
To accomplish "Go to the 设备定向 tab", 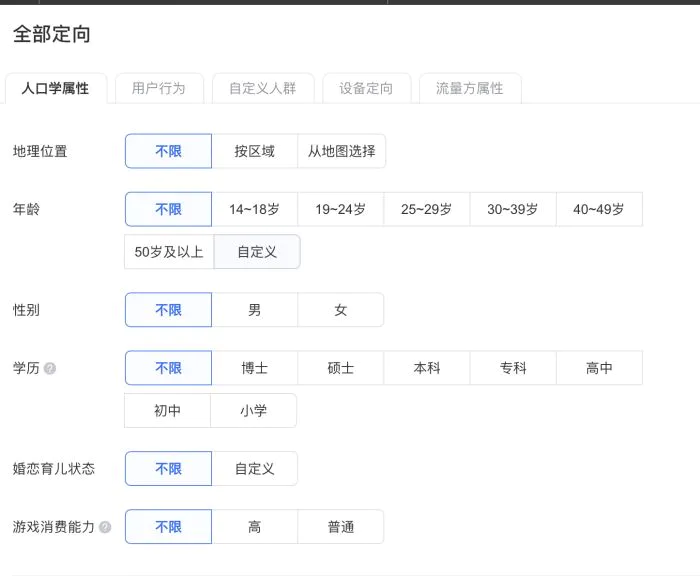I will (x=366, y=88).
